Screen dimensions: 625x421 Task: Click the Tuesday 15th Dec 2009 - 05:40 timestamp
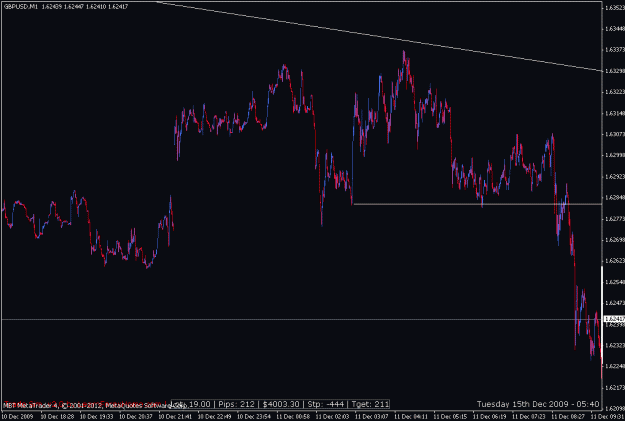click(x=538, y=404)
